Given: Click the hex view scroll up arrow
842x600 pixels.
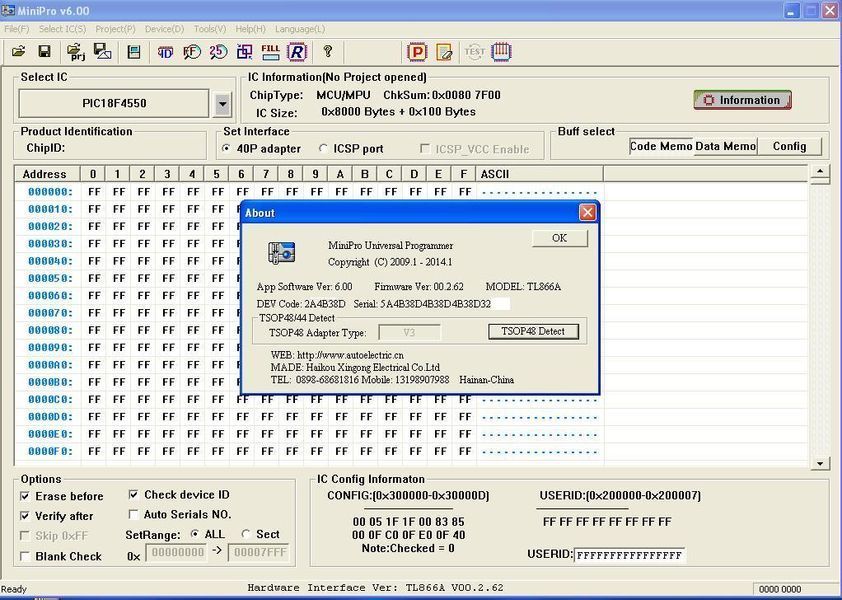Looking at the screenshot, I should click(x=820, y=172).
